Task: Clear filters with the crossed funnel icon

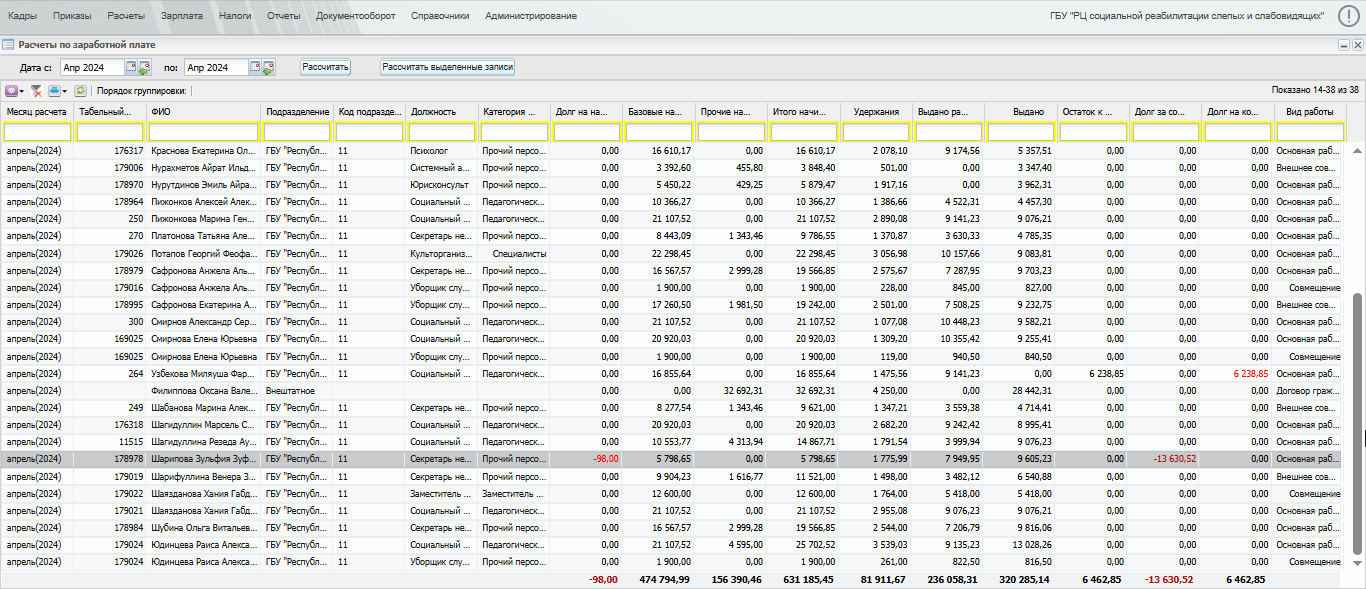Action: pos(36,90)
